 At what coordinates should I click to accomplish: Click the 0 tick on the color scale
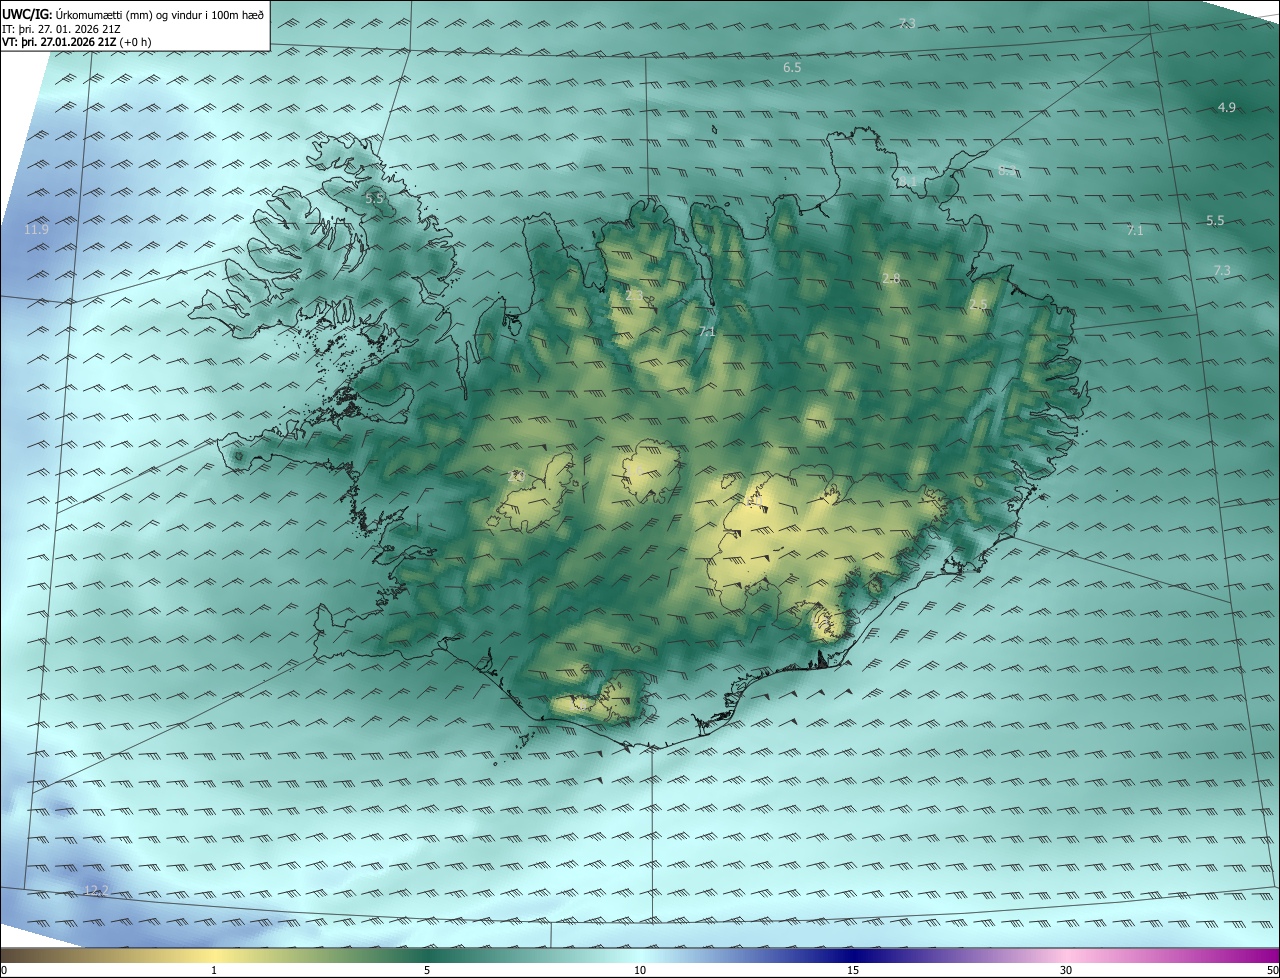click(x=4, y=970)
